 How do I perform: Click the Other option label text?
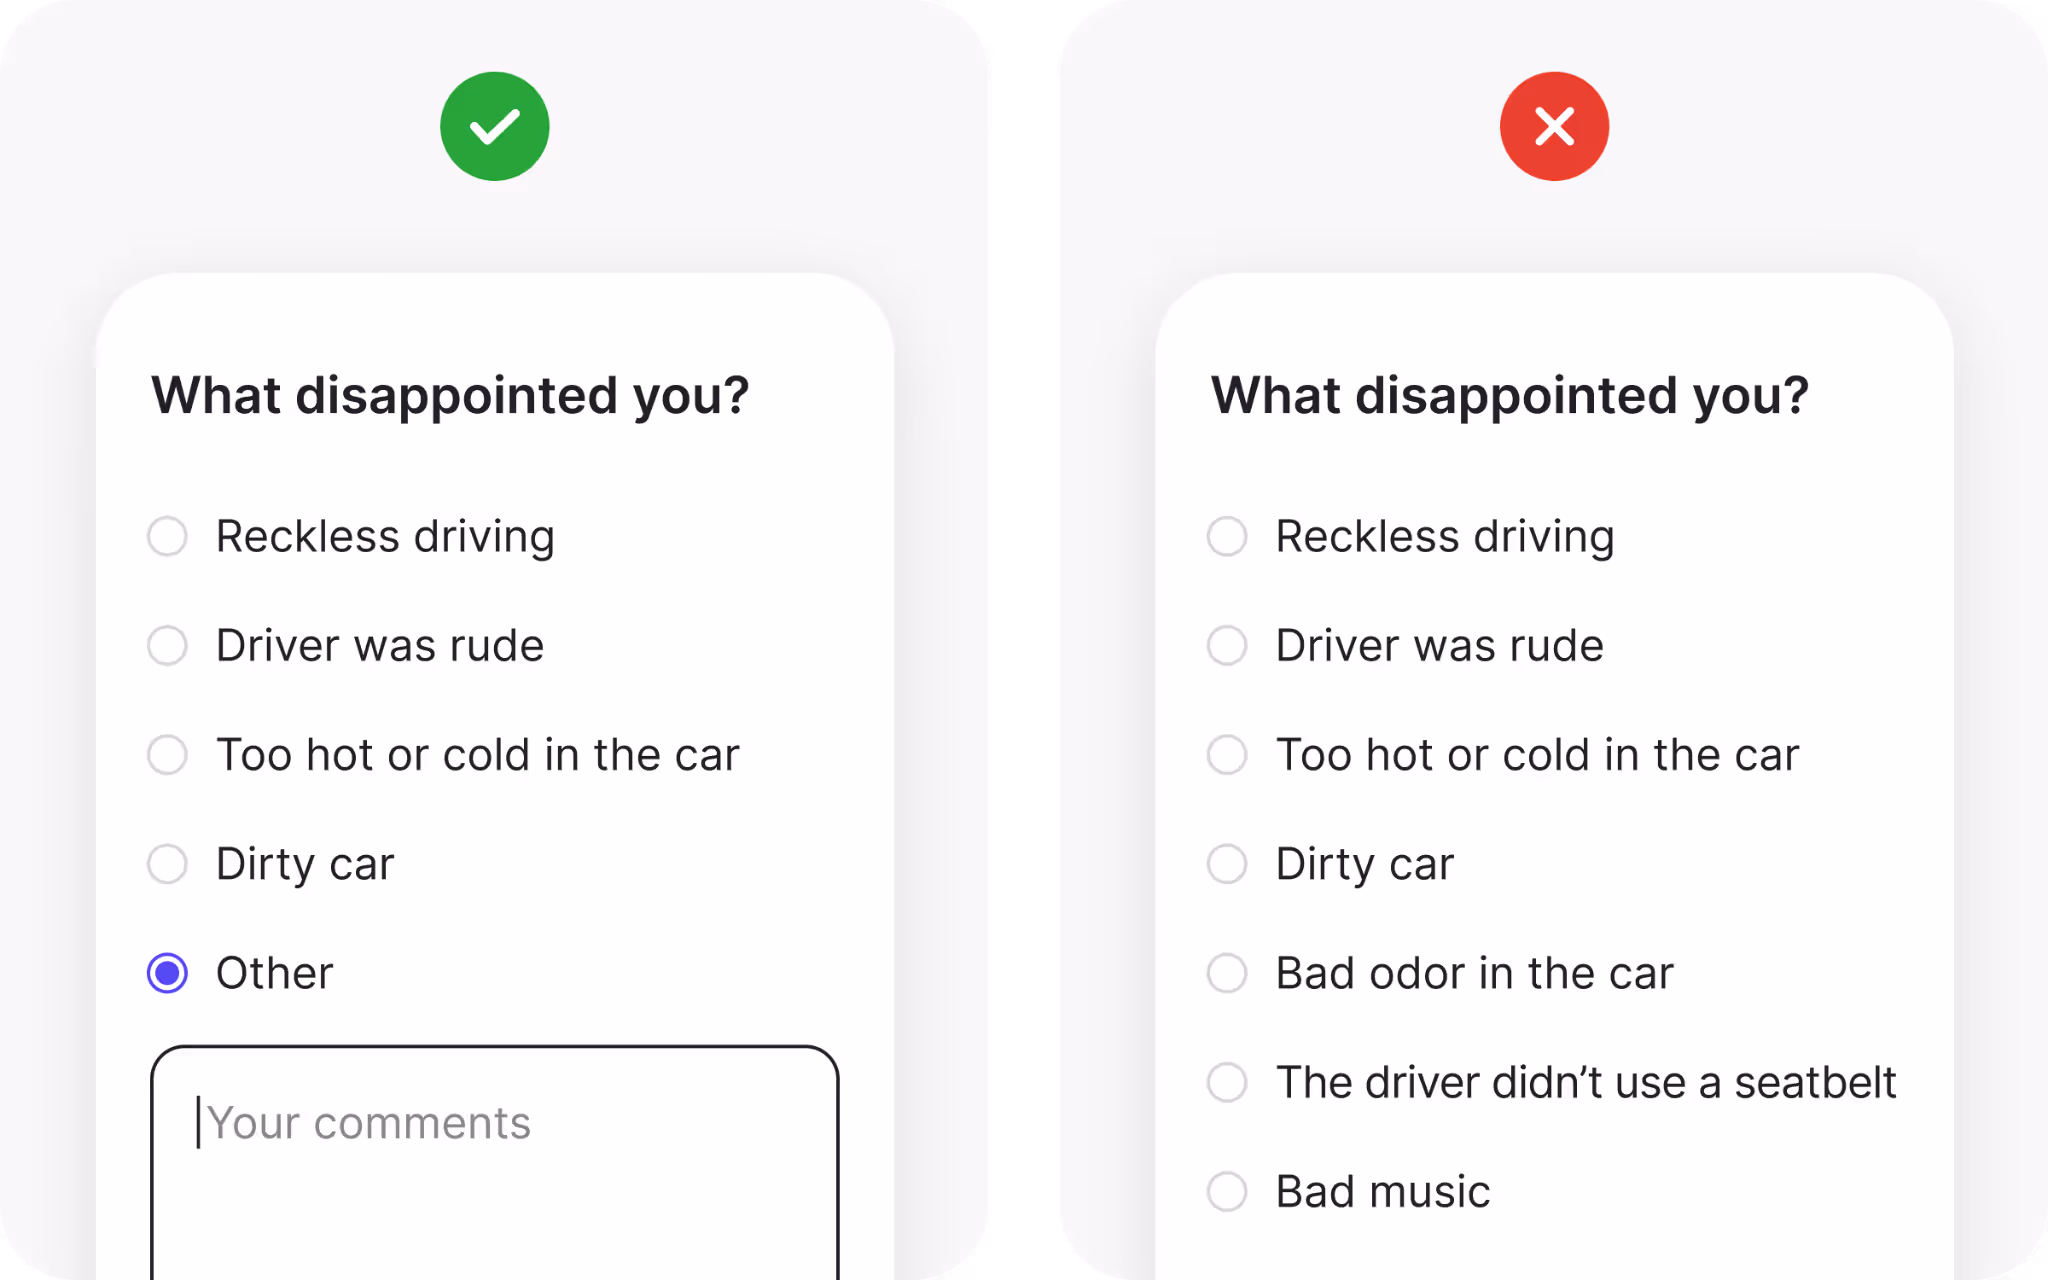click(274, 973)
